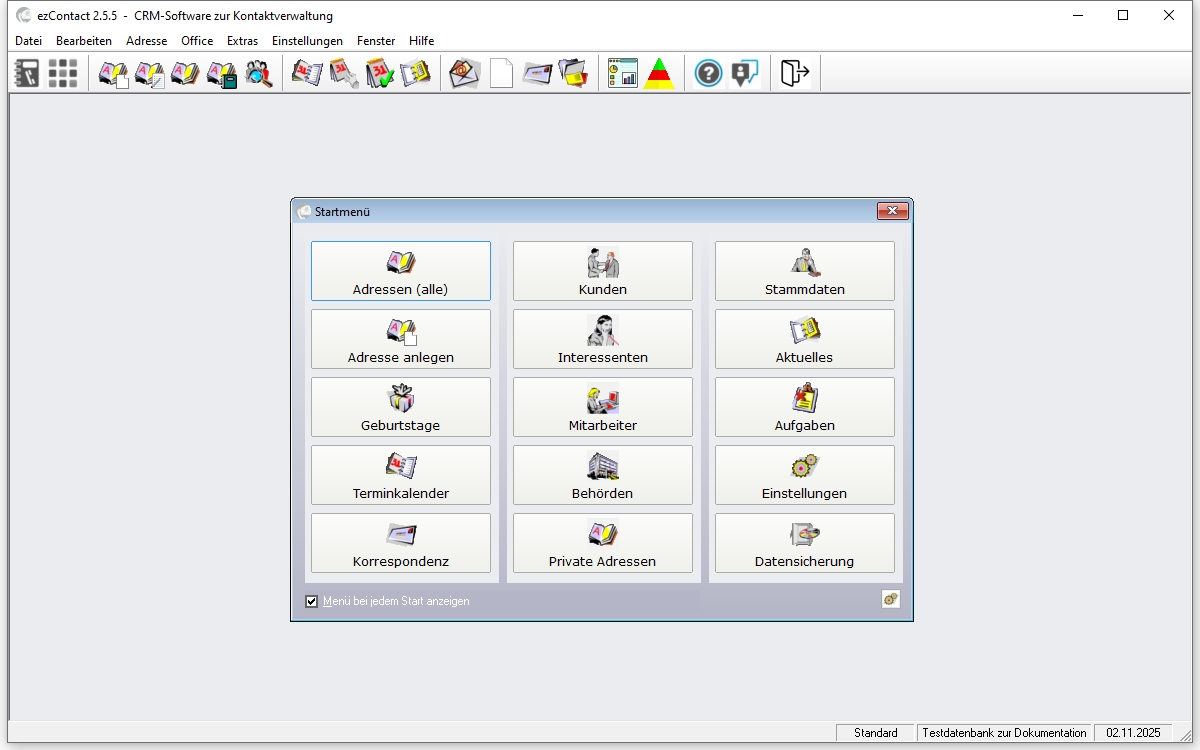Open the Fenster menu
Image resolution: width=1200 pixels, height=750 pixels.
(x=376, y=41)
